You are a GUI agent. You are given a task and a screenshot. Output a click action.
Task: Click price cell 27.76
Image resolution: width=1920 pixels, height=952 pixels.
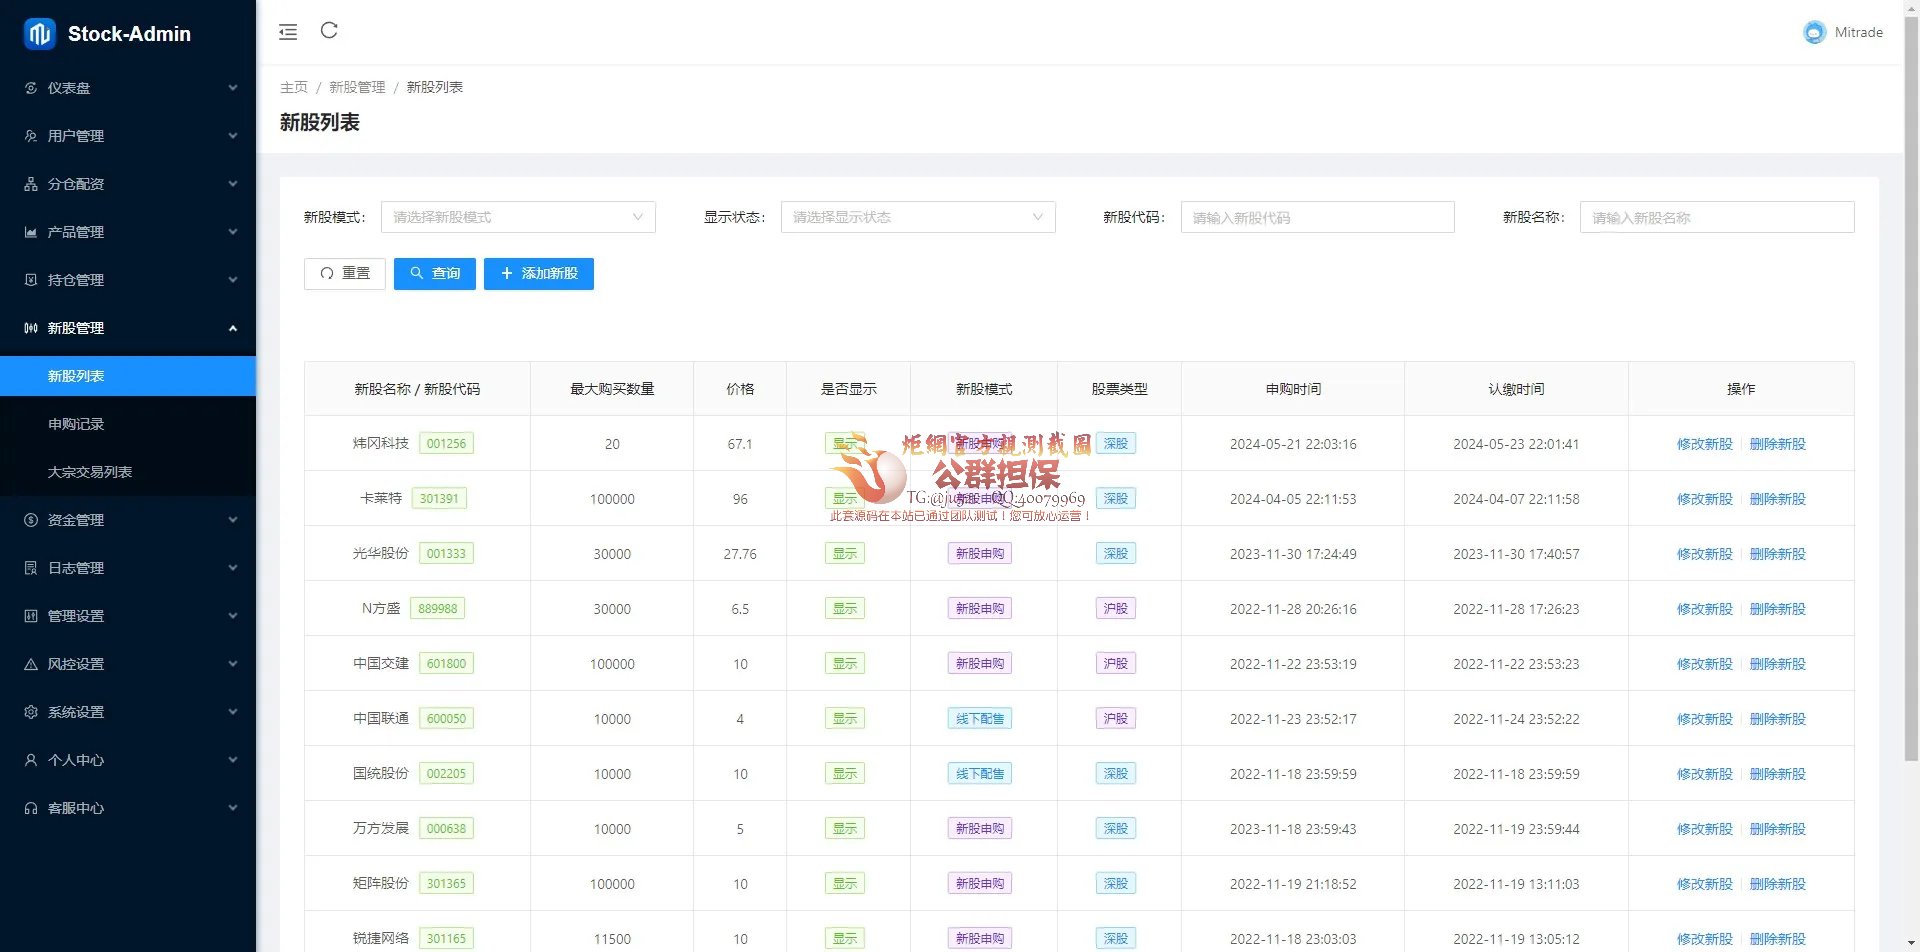click(x=740, y=554)
